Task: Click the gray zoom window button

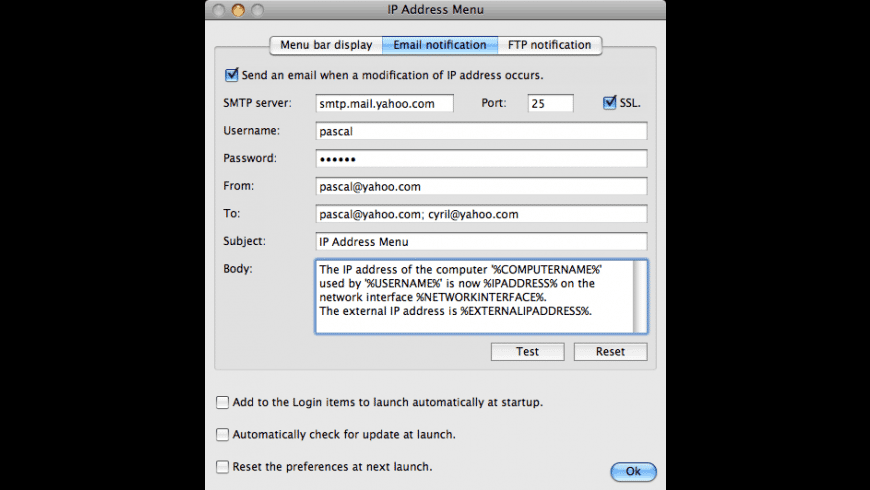Action: point(257,10)
